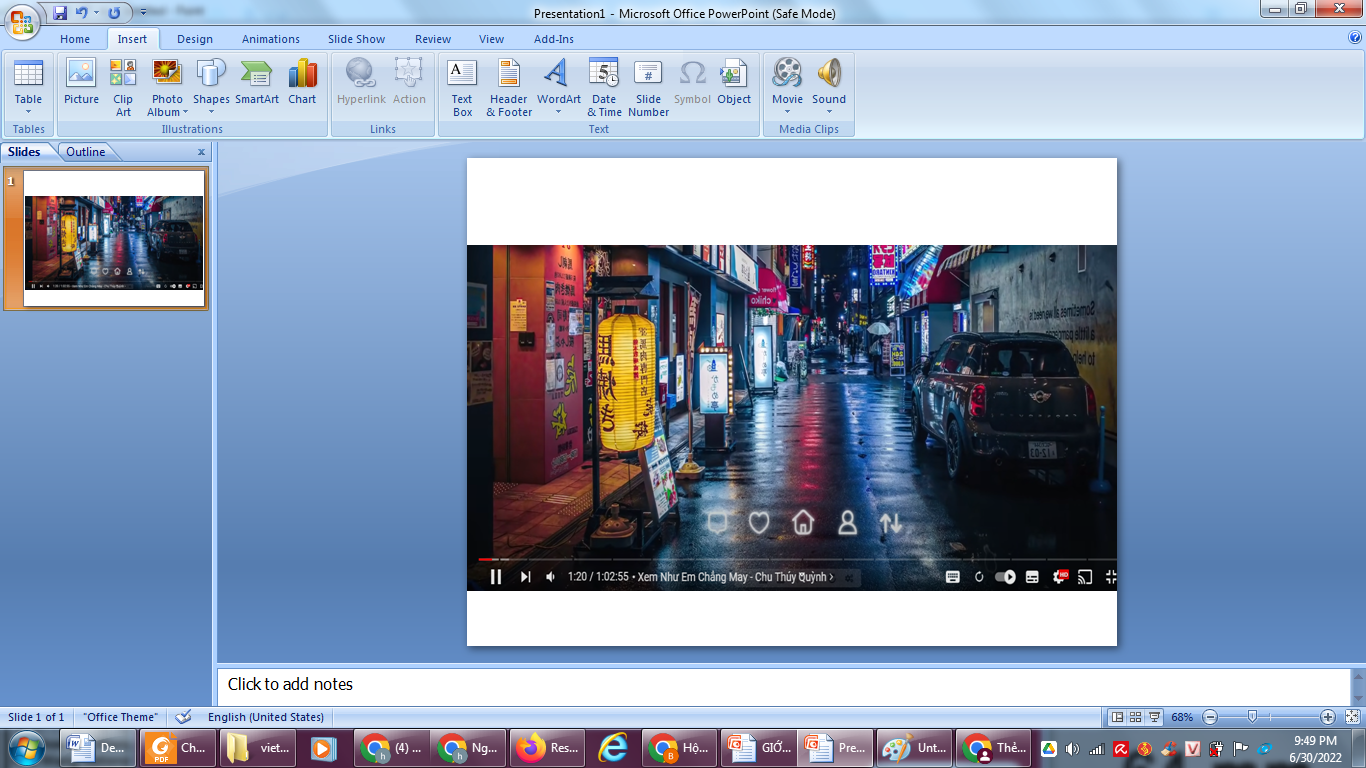Open the Windows Start menu
Image resolution: width=1366 pixels, height=768 pixels.
point(26,747)
